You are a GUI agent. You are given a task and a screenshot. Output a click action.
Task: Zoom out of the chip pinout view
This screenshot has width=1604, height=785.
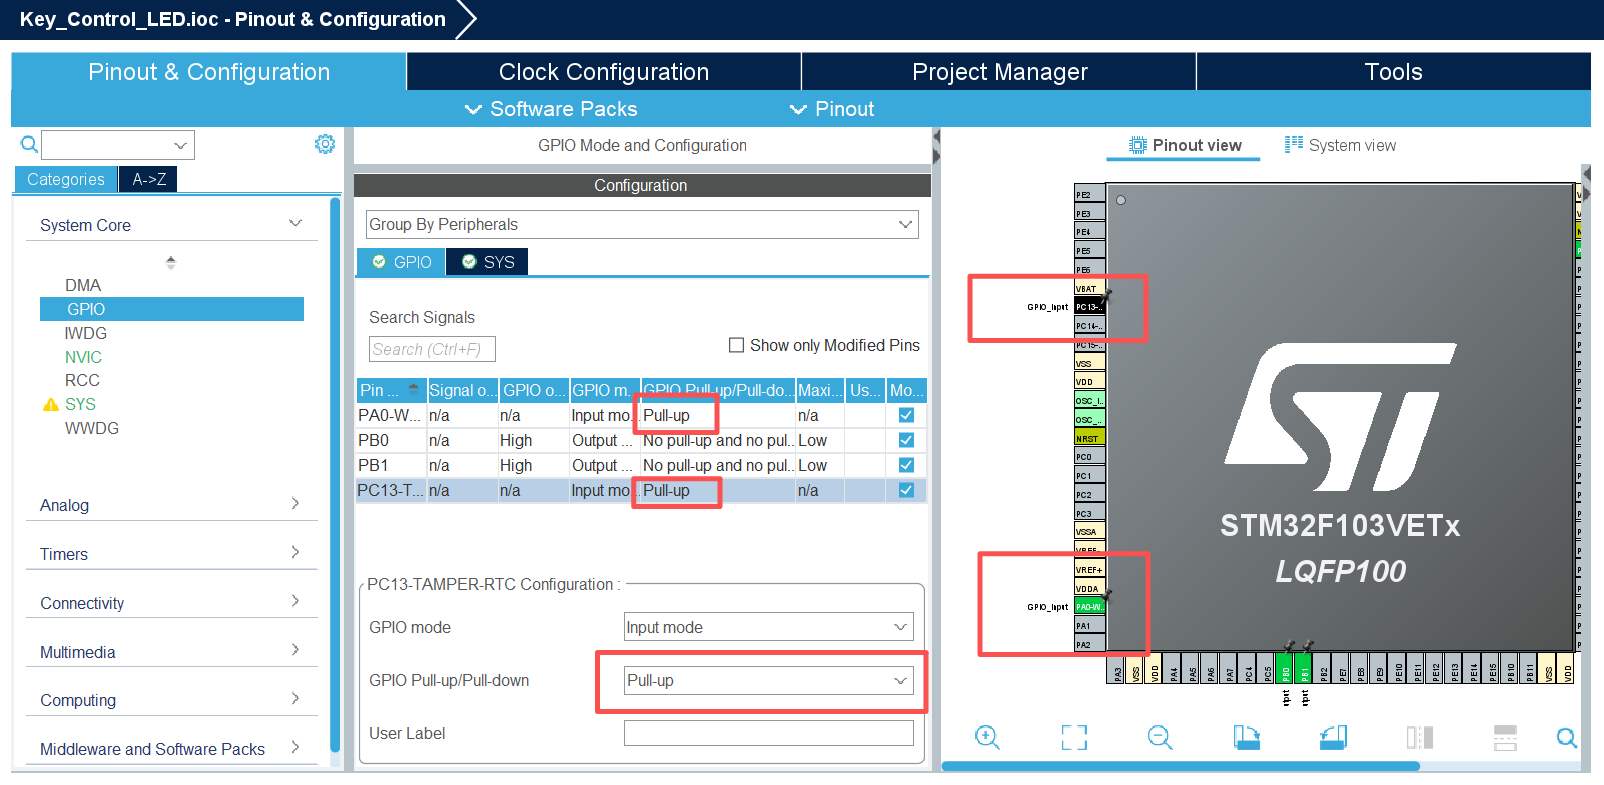[1160, 737]
